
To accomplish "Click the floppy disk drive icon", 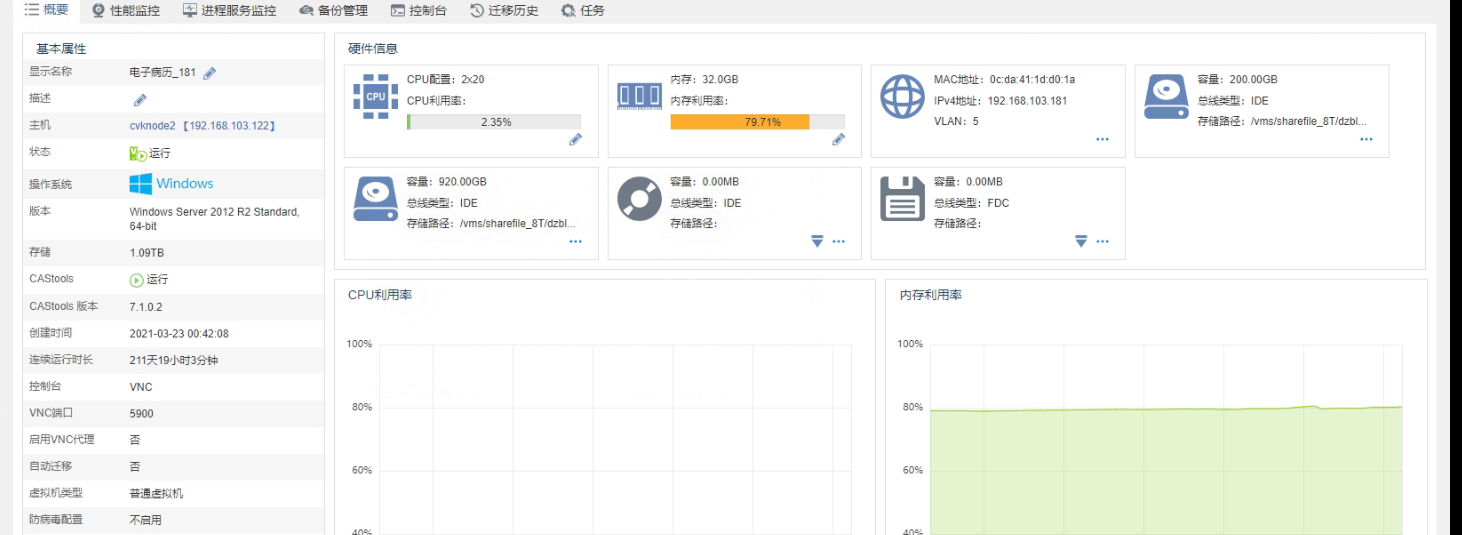I will tap(902, 198).
